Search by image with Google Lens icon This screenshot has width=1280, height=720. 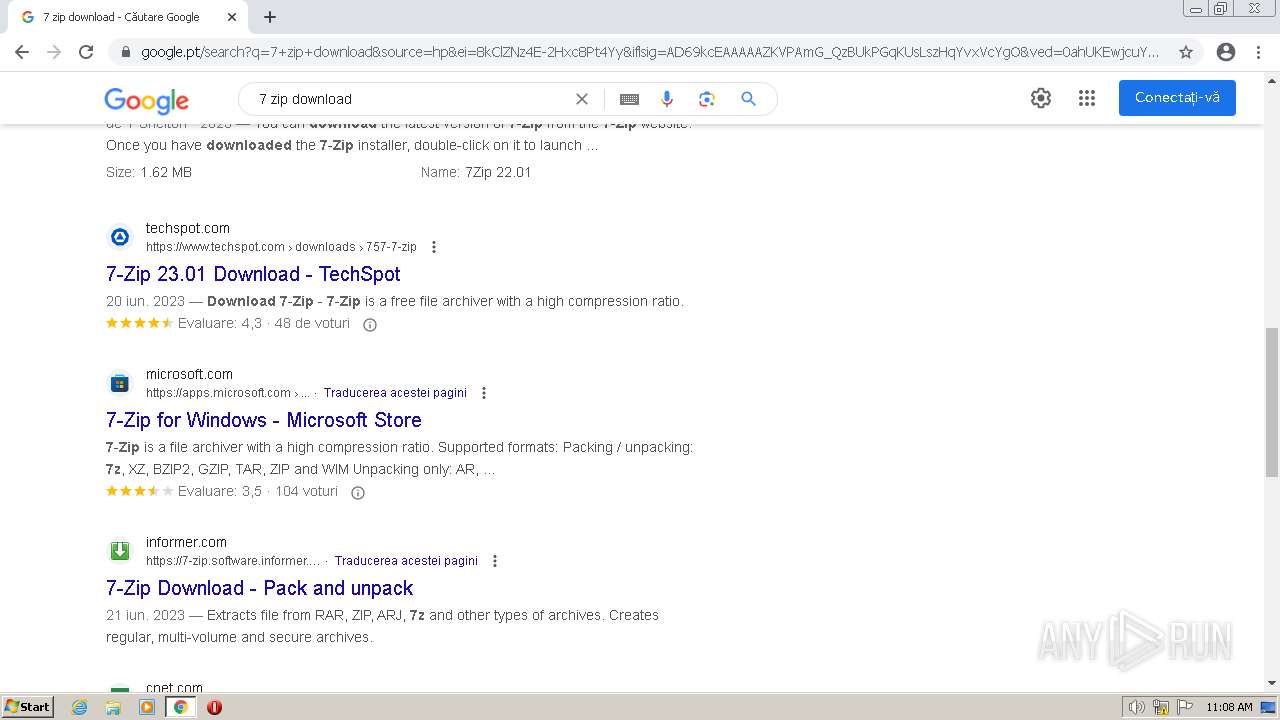[x=707, y=99]
